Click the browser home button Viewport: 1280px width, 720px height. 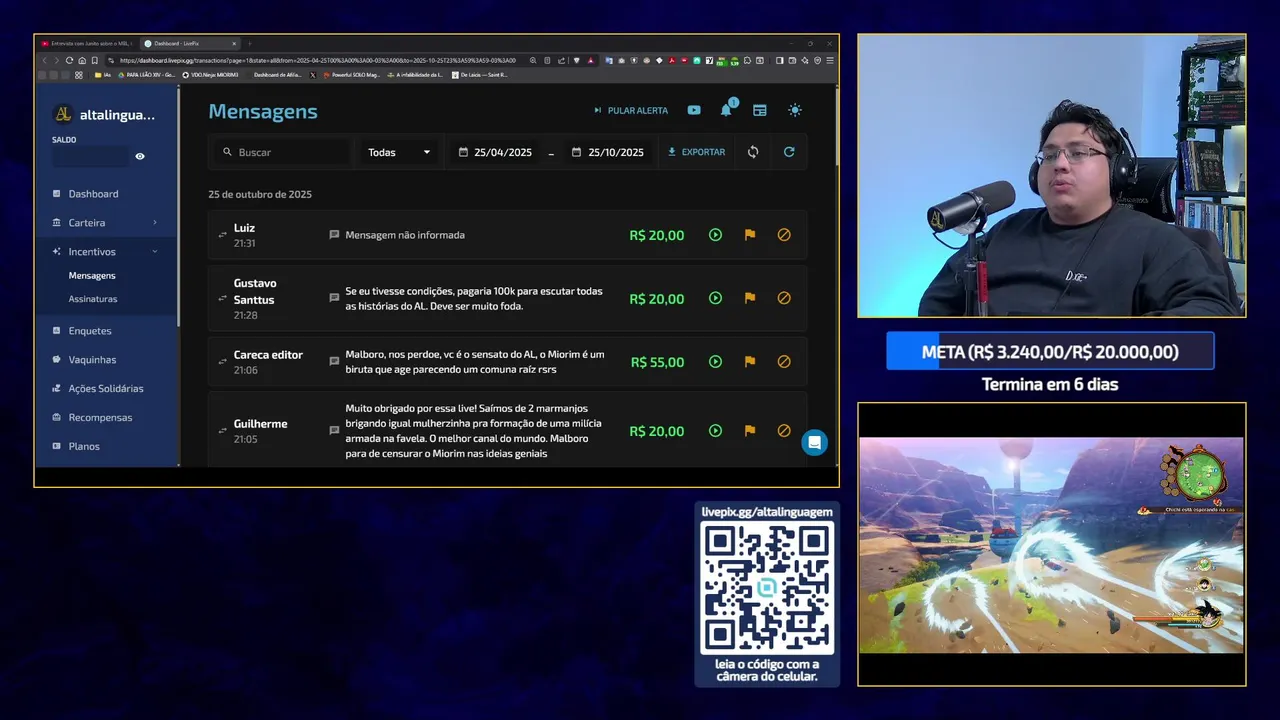click(82, 60)
